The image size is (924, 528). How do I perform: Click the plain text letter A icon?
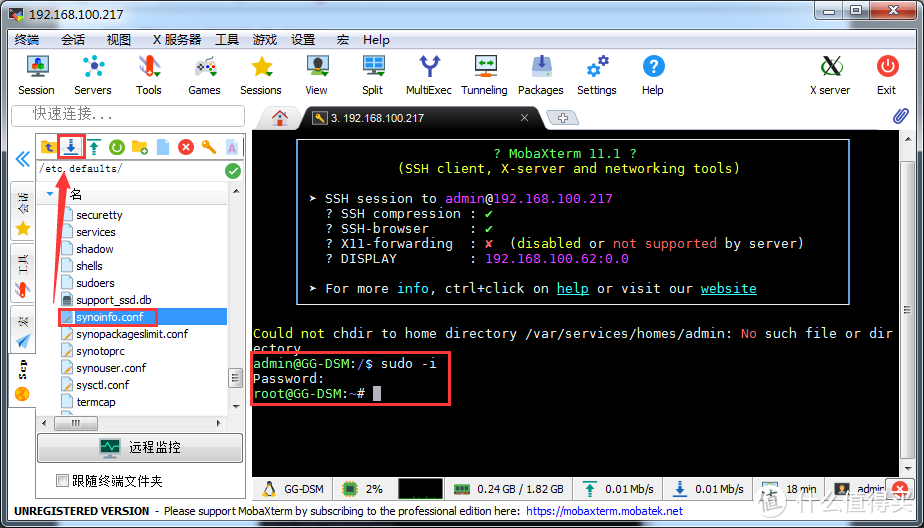232,147
